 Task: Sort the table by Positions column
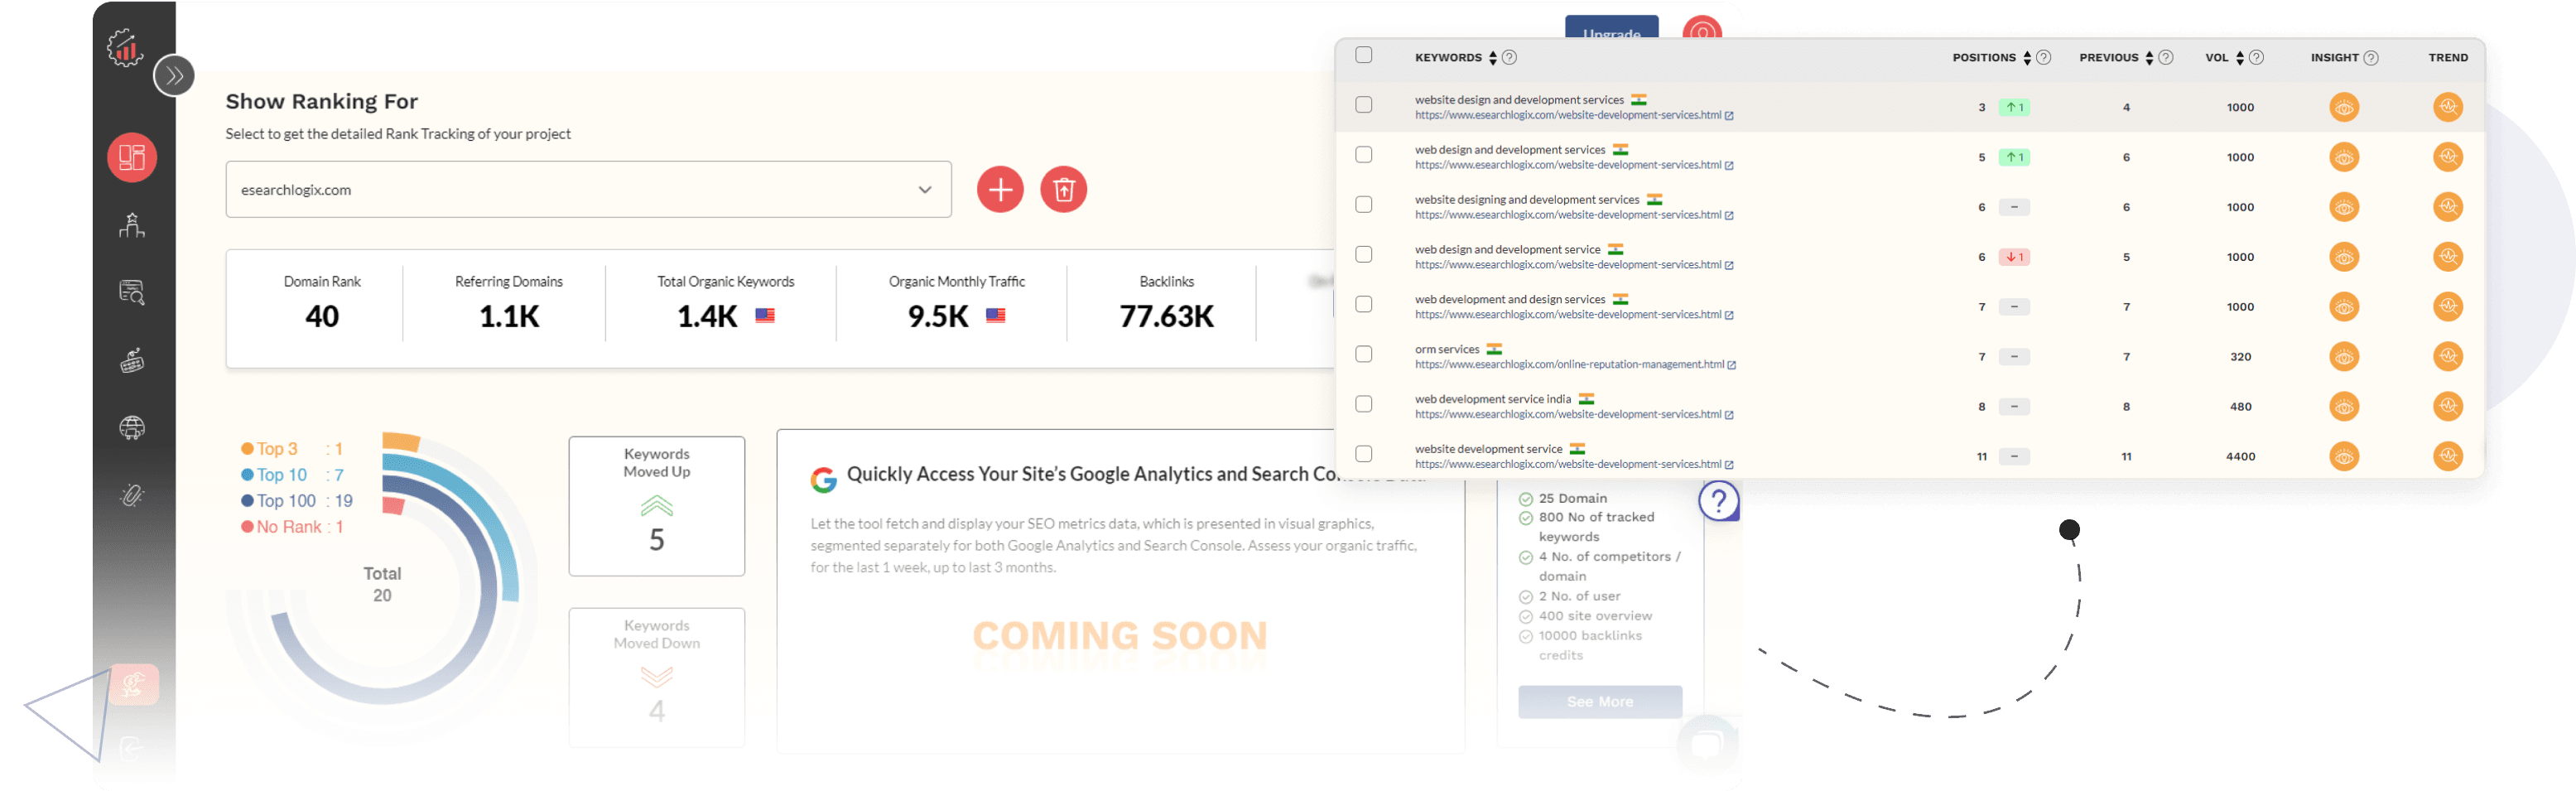(2028, 57)
